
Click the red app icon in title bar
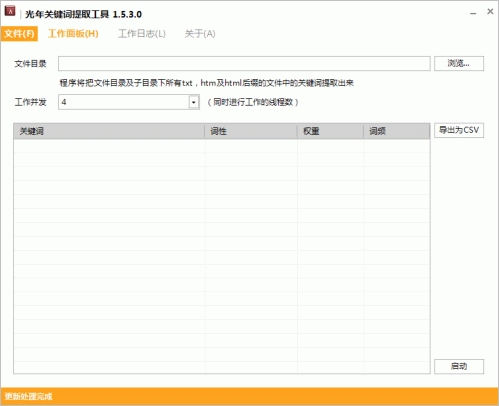tap(10, 11)
